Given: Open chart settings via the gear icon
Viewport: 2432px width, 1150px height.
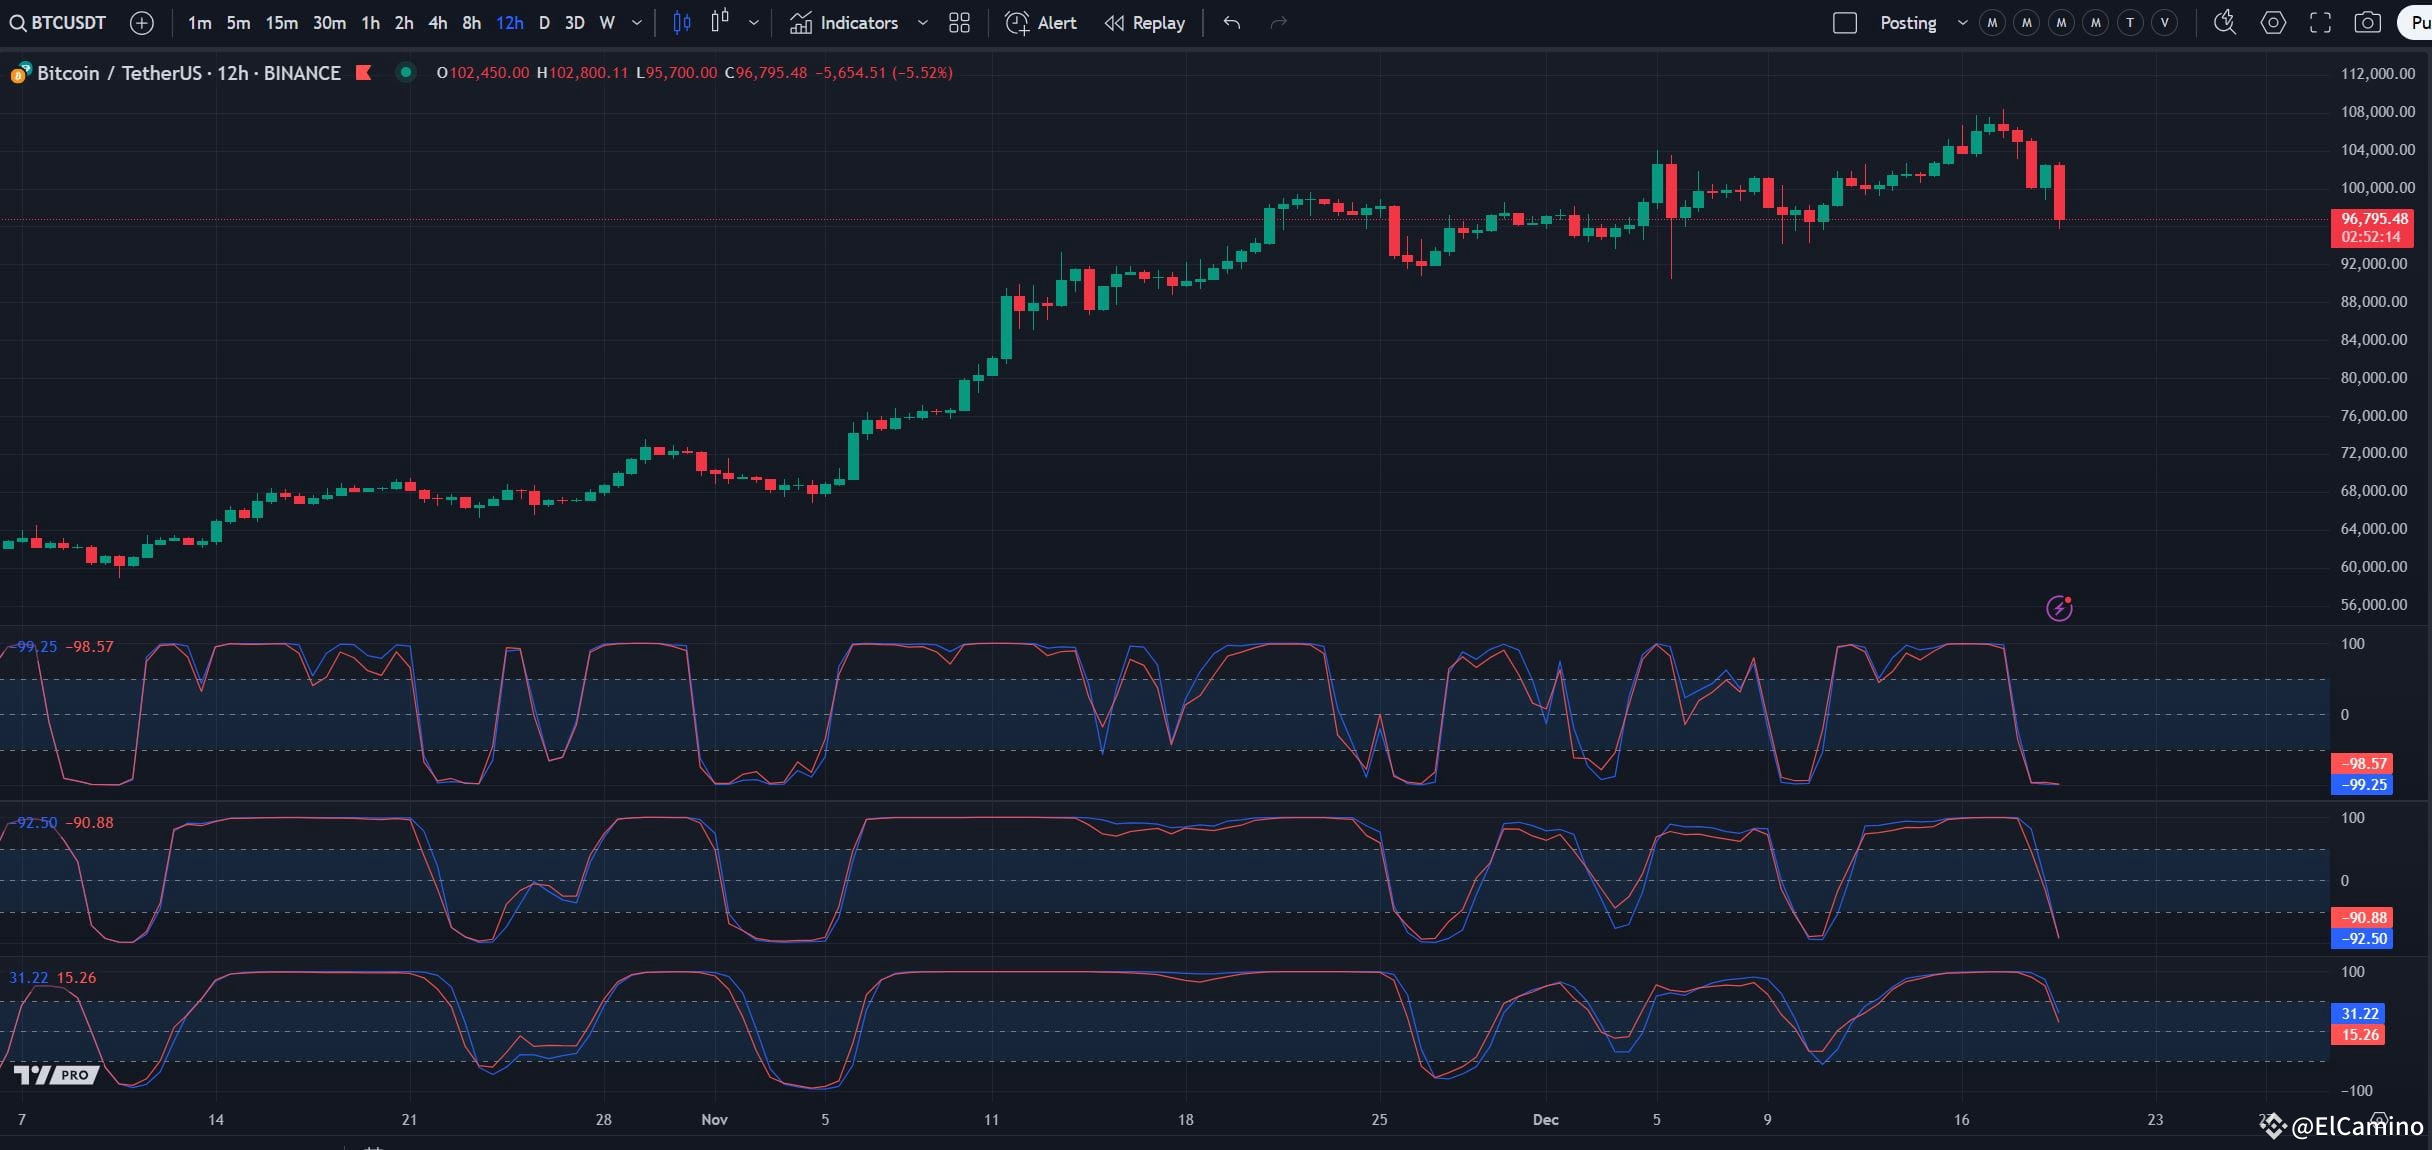Looking at the screenshot, I should point(2273,22).
